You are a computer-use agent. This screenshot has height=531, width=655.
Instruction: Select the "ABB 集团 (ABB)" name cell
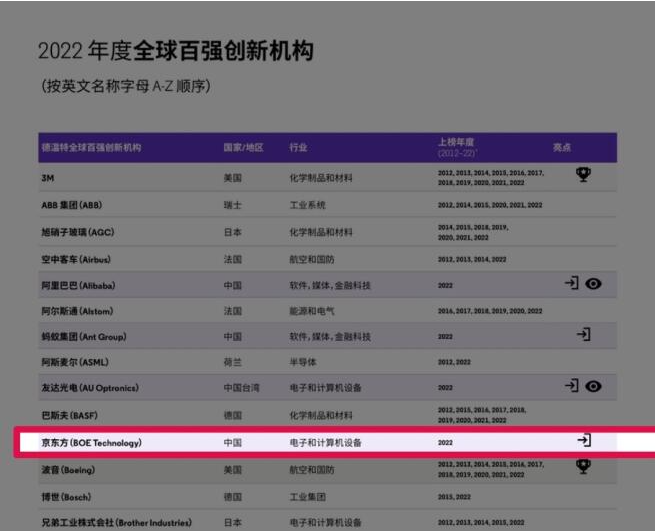(72, 205)
